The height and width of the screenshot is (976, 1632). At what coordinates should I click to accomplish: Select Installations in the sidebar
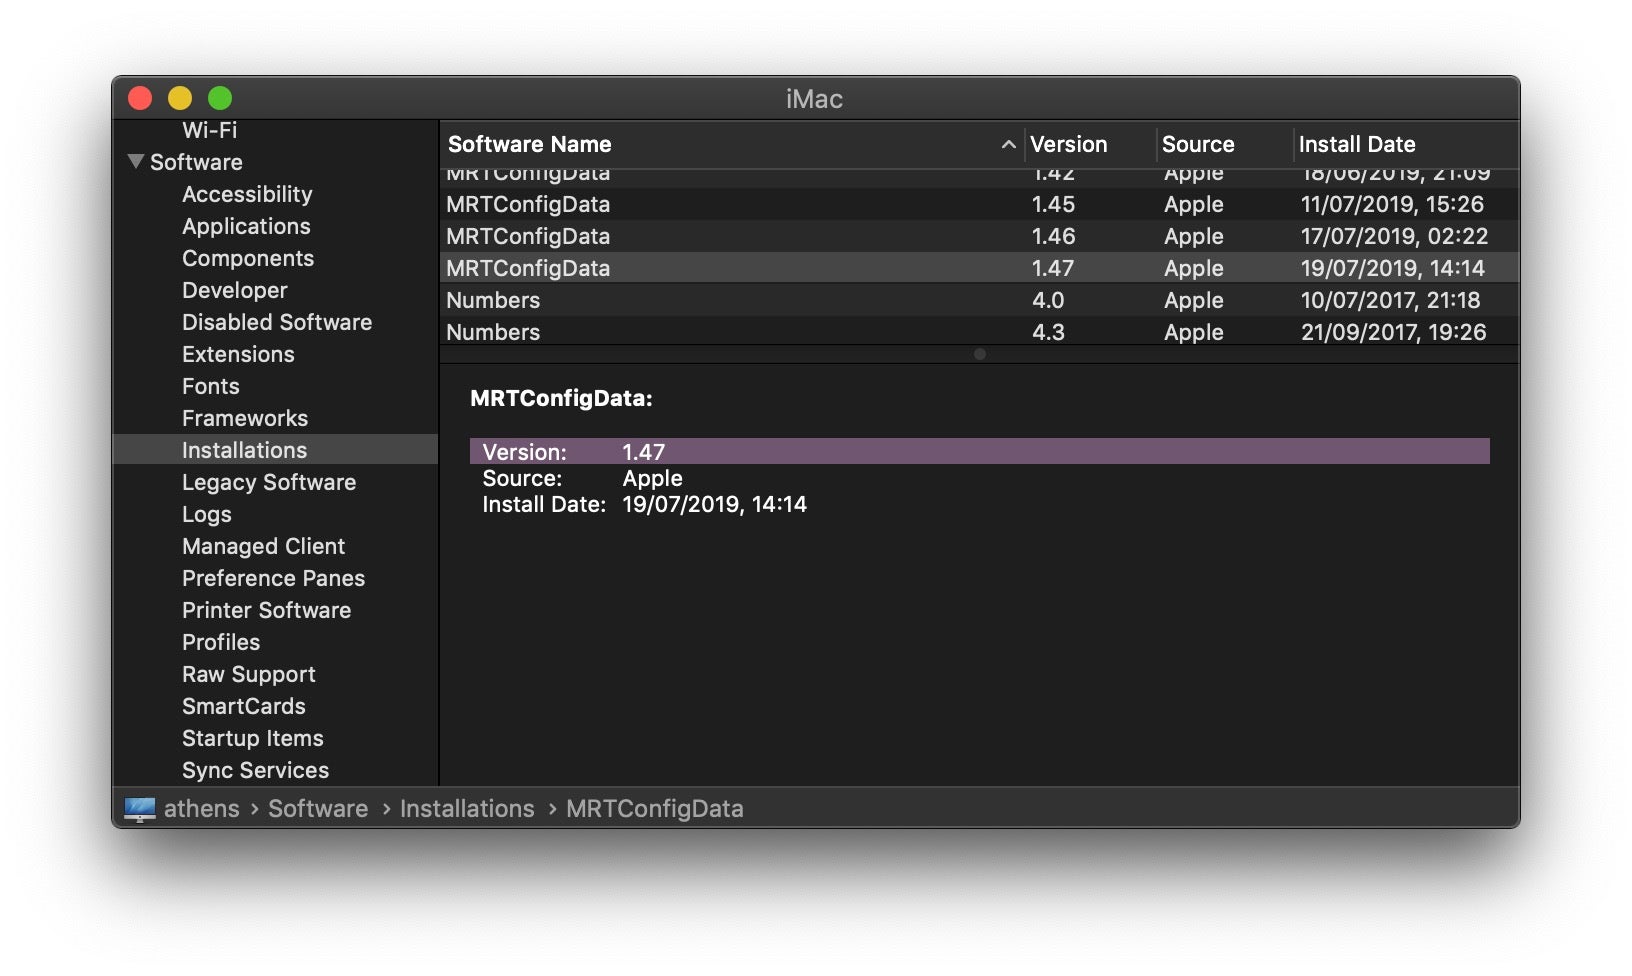coord(245,450)
